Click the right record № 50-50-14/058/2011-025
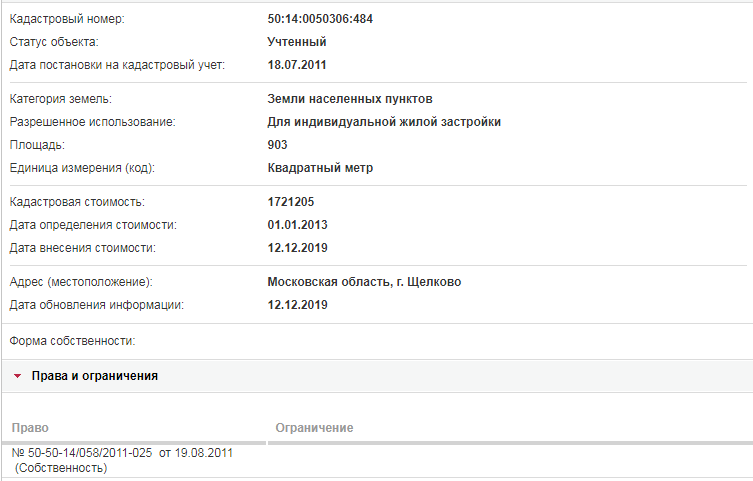This screenshot has width=753, height=481. coord(122,453)
